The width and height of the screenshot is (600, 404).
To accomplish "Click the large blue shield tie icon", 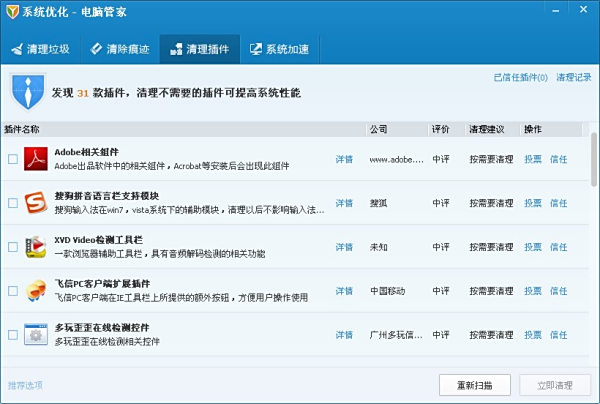I will [28, 92].
